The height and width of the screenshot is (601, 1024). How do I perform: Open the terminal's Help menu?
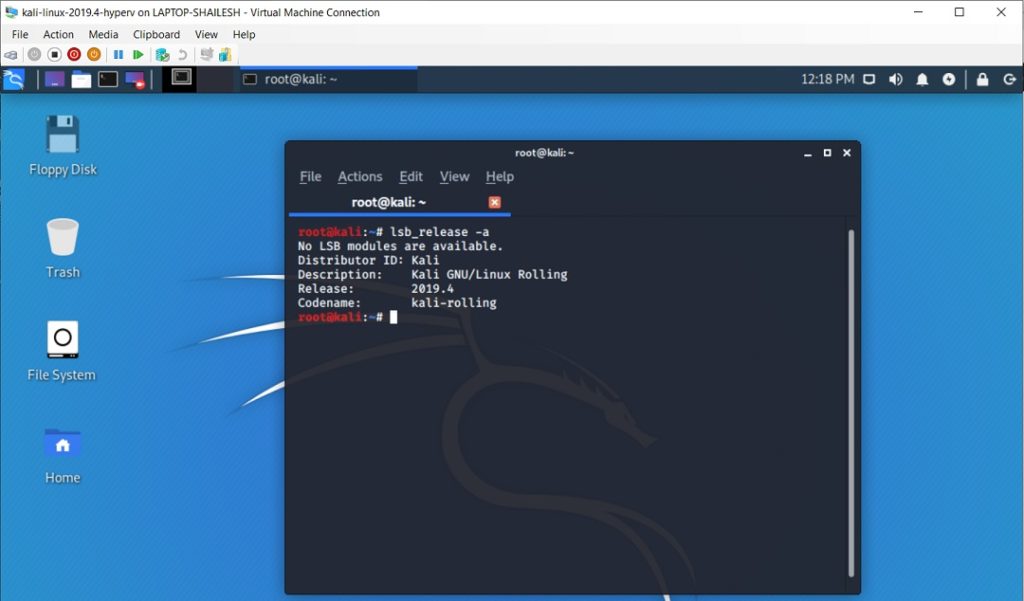[500, 176]
